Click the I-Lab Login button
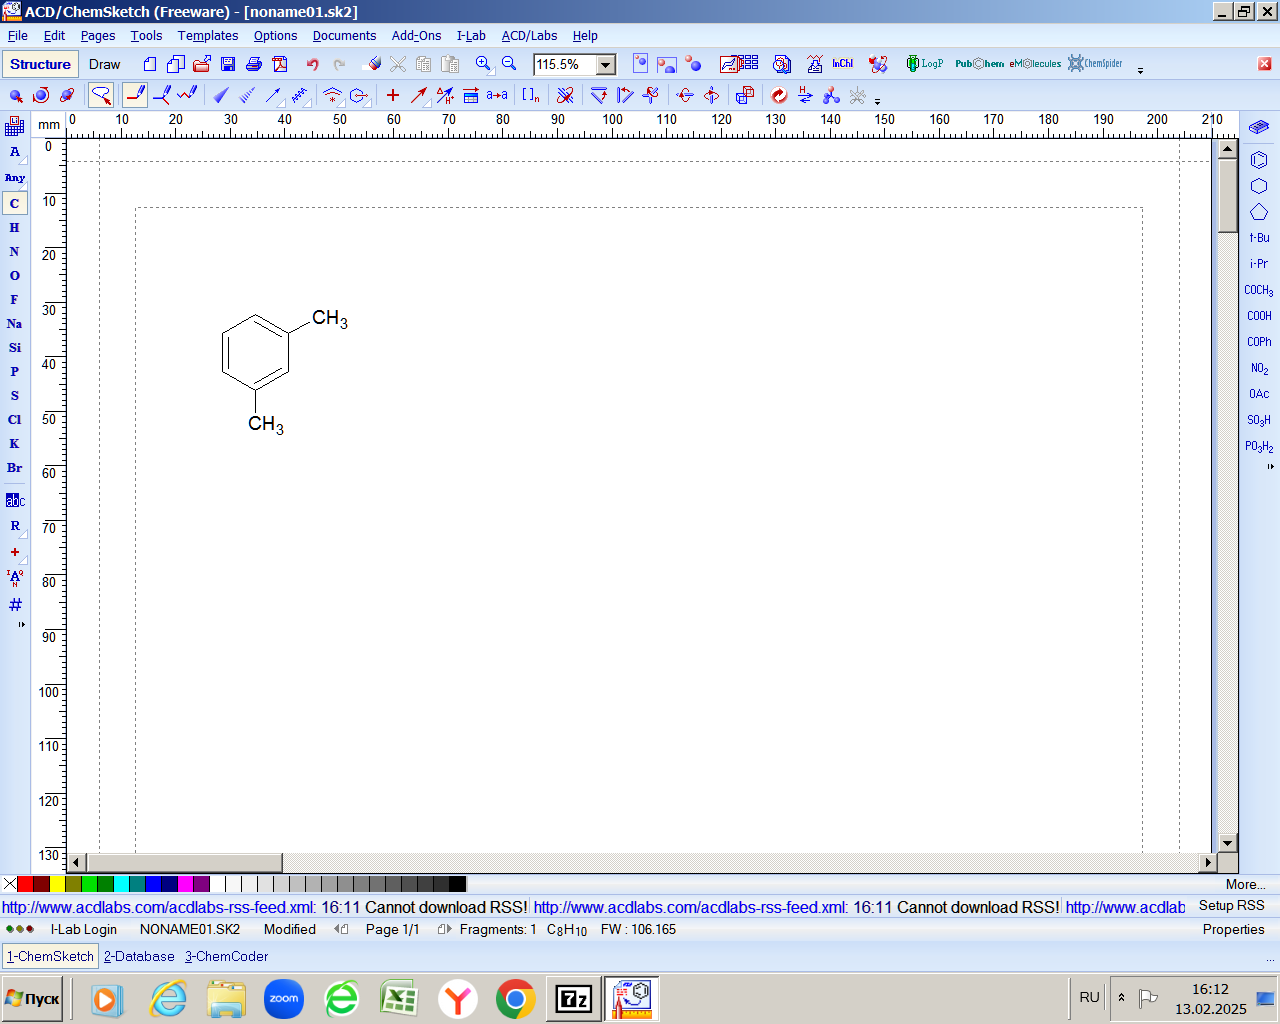1280x1024 pixels. click(84, 930)
